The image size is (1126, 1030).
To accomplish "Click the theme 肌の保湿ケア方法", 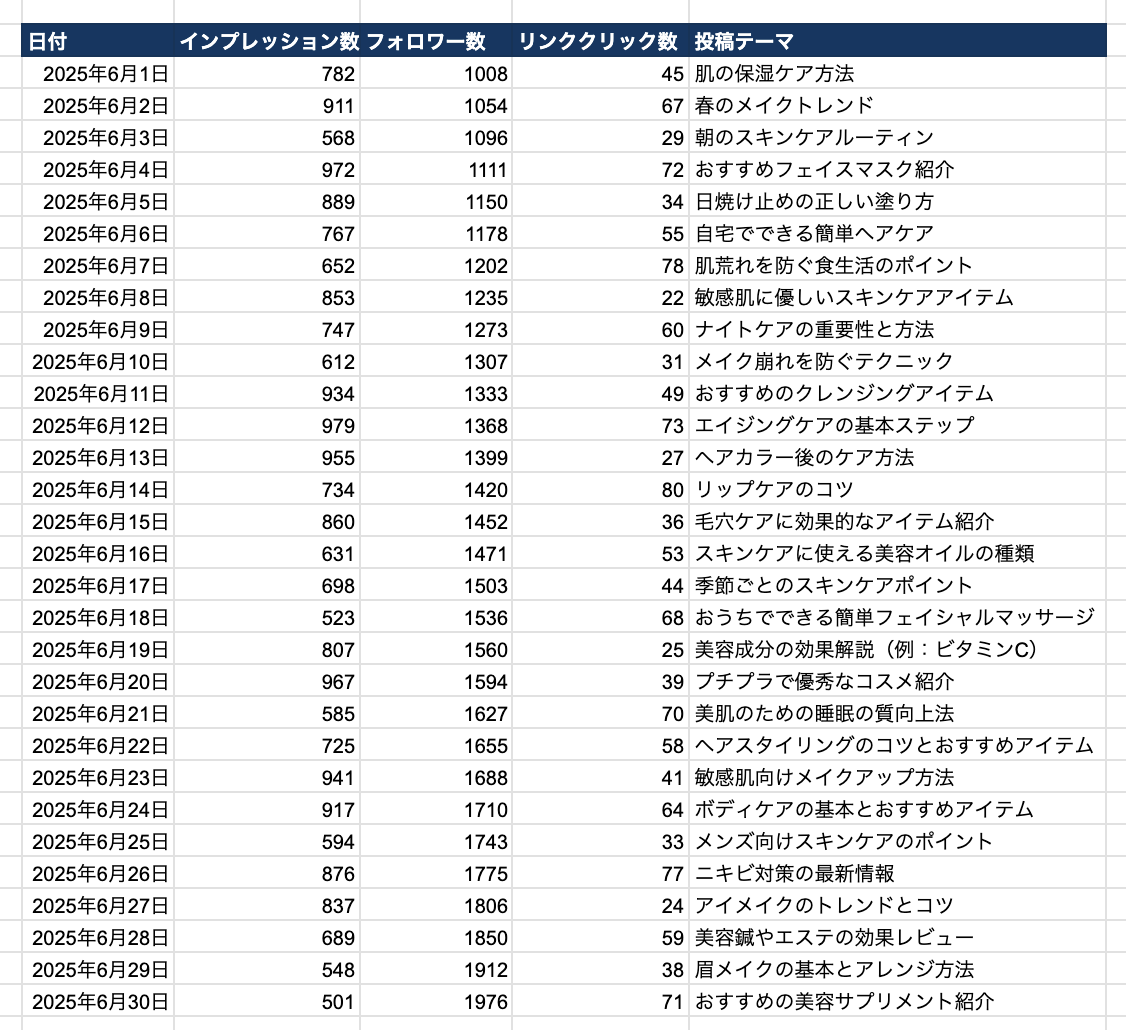I will click(898, 73).
